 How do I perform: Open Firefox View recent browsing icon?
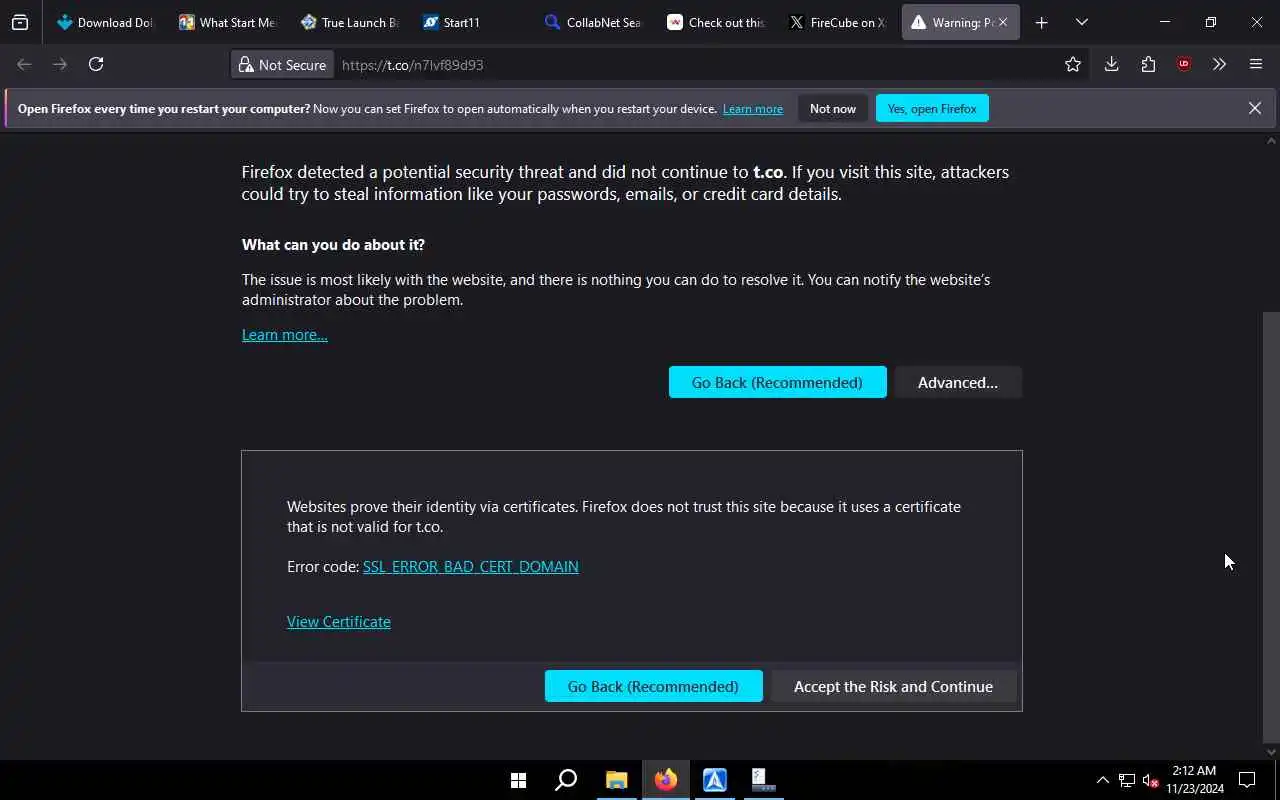20,22
